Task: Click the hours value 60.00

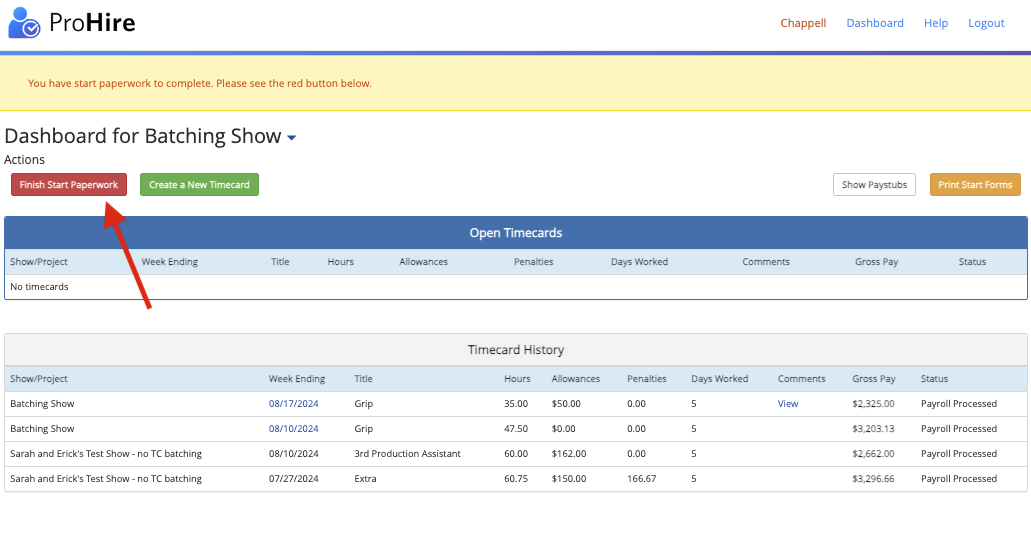Action: (516, 453)
